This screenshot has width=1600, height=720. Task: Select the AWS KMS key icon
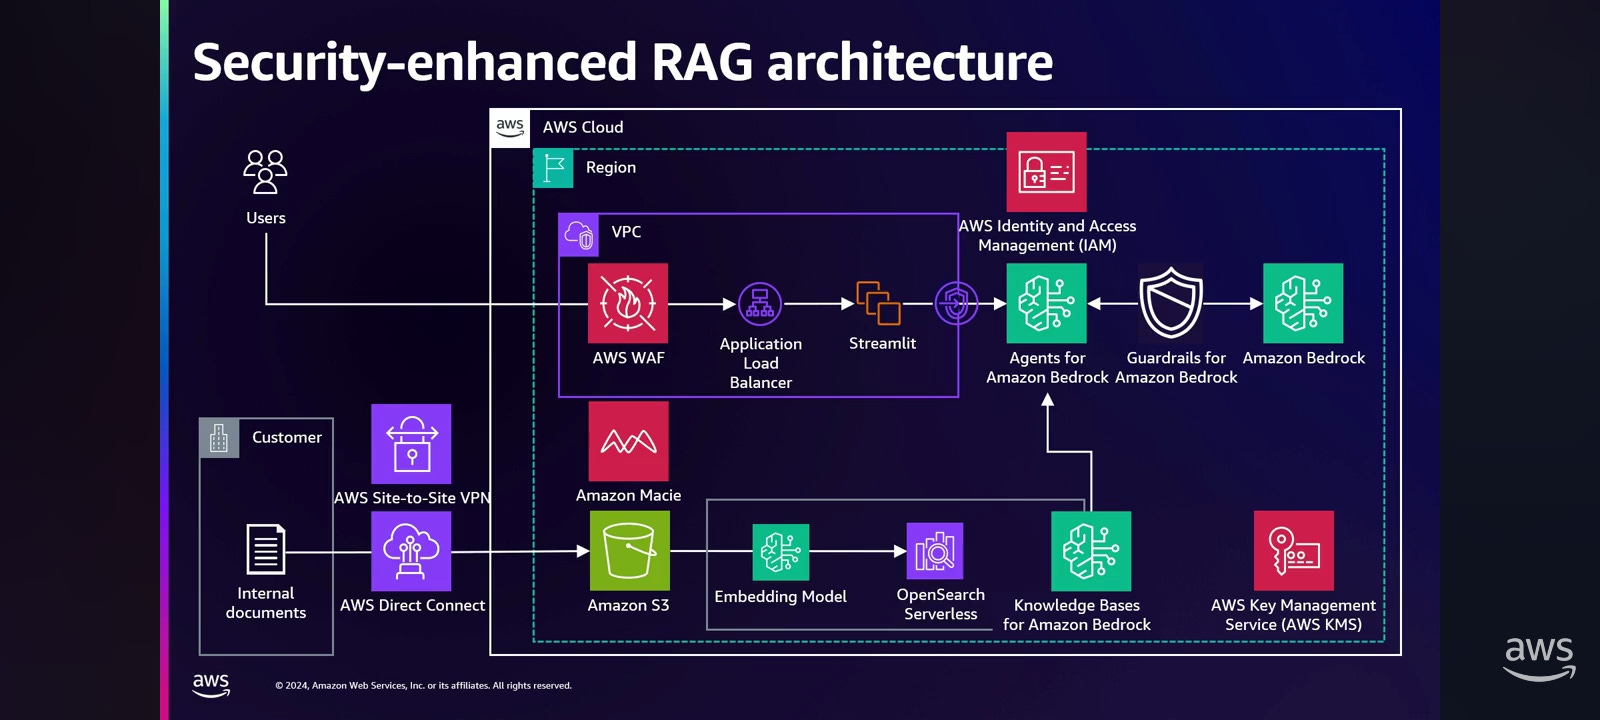[x=1294, y=551]
